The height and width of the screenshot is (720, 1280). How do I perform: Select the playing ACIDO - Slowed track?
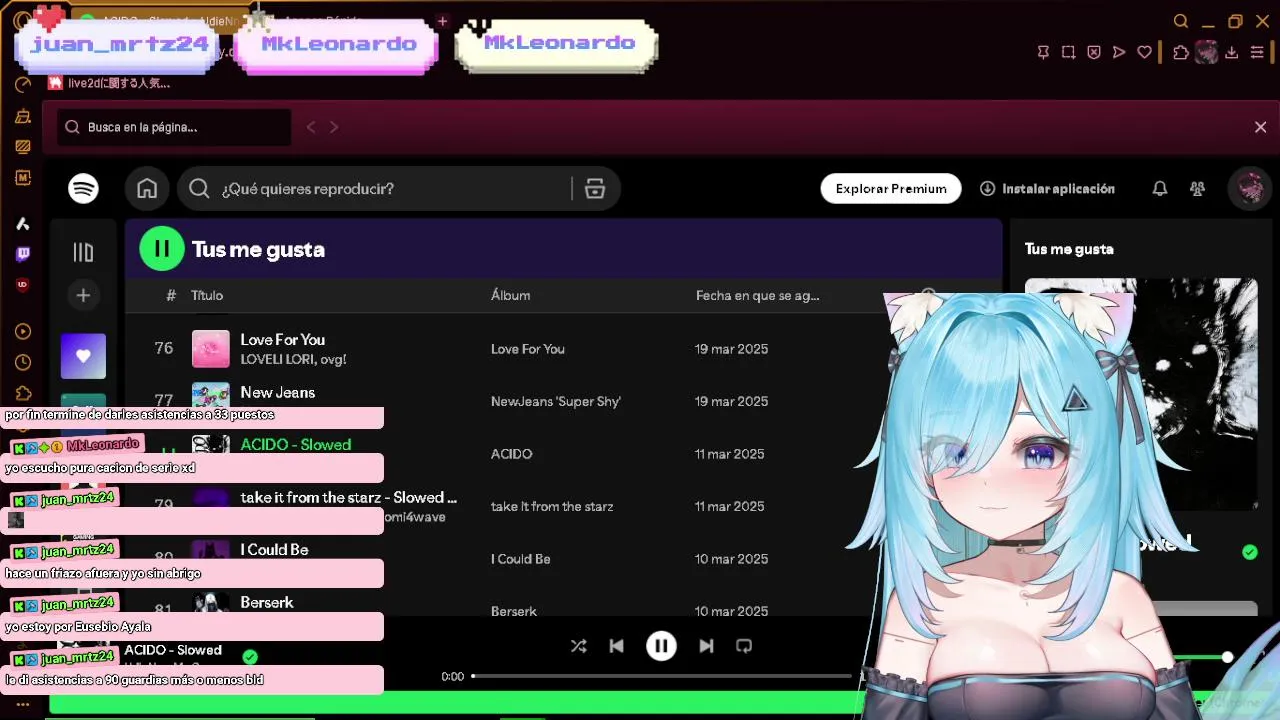pos(296,444)
